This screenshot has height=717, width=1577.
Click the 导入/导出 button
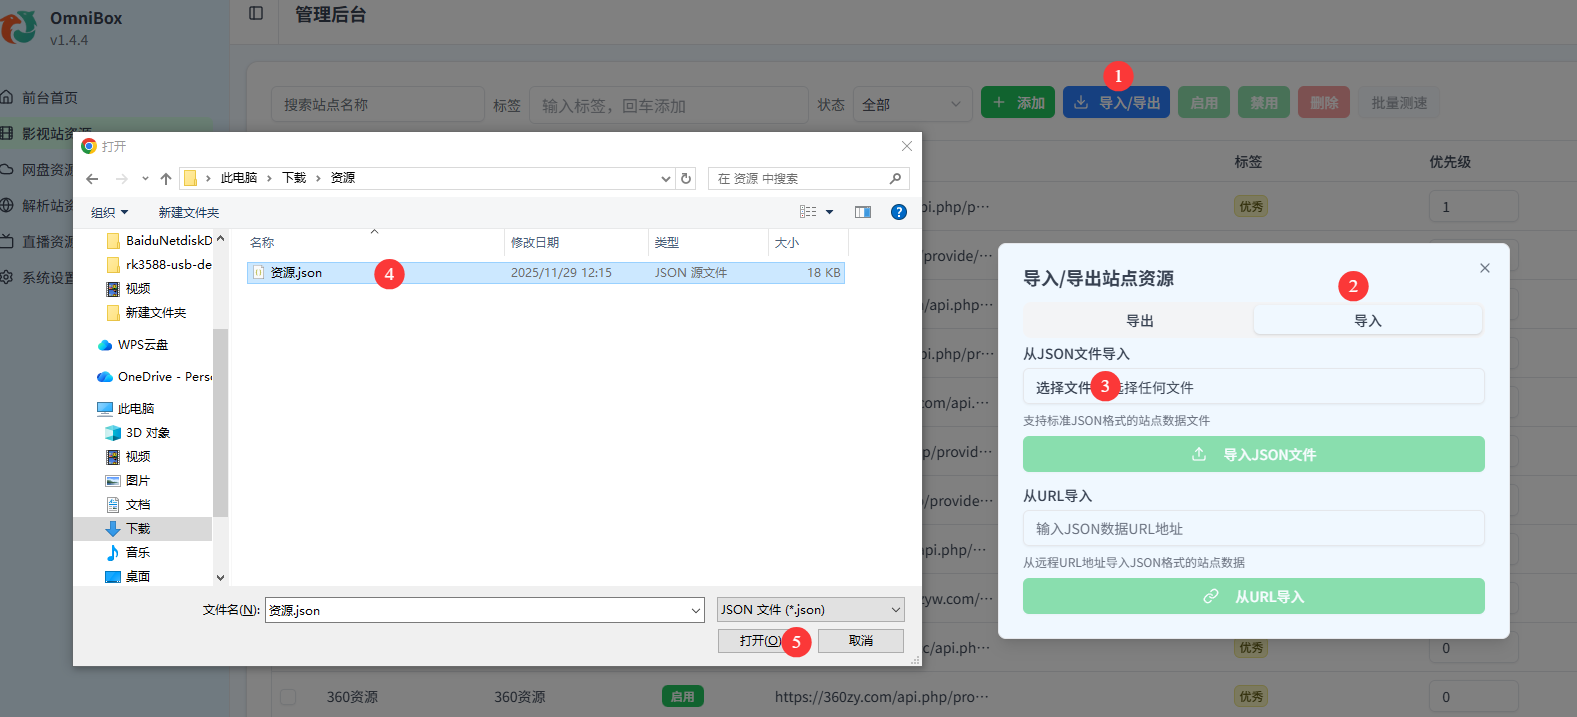pos(1116,102)
